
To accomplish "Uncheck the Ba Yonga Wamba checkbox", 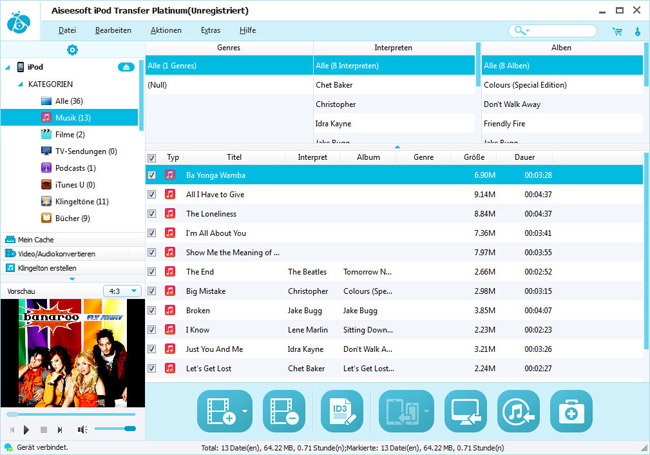I will (x=152, y=175).
